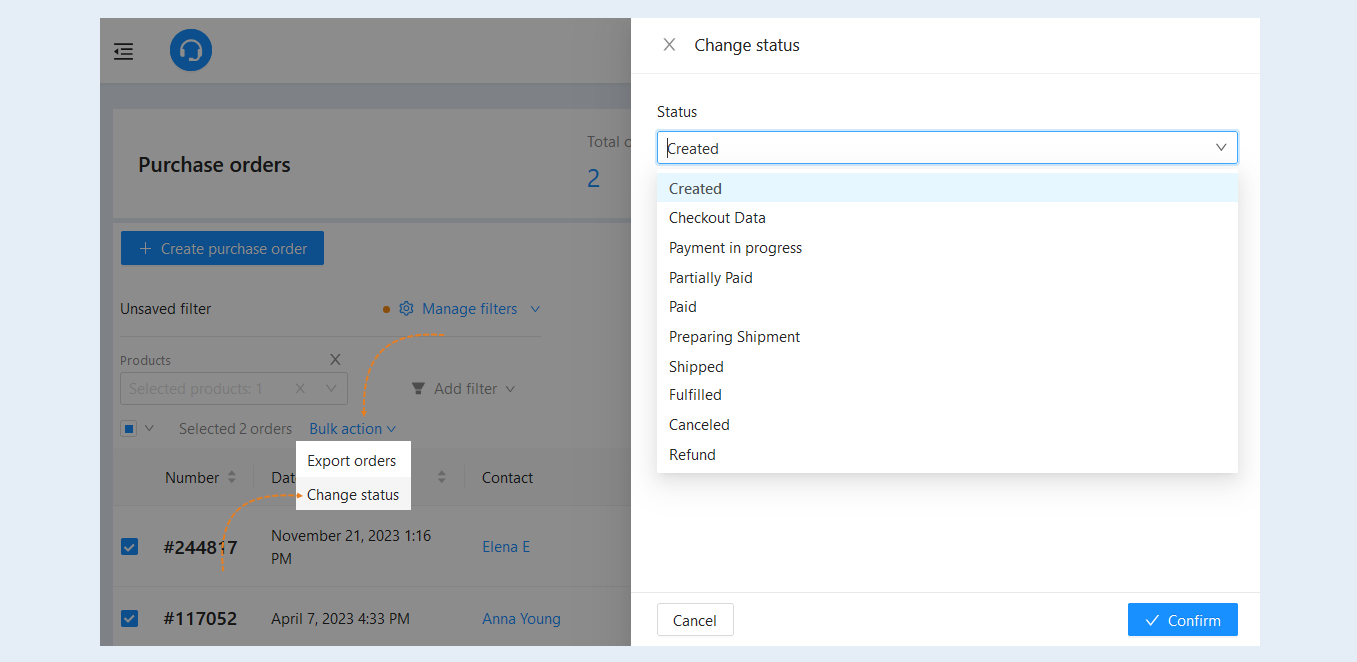Image resolution: width=1357 pixels, height=662 pixels.
Task: Click the plus icon in Create purchase order
Action: click(x=146, y=249)
